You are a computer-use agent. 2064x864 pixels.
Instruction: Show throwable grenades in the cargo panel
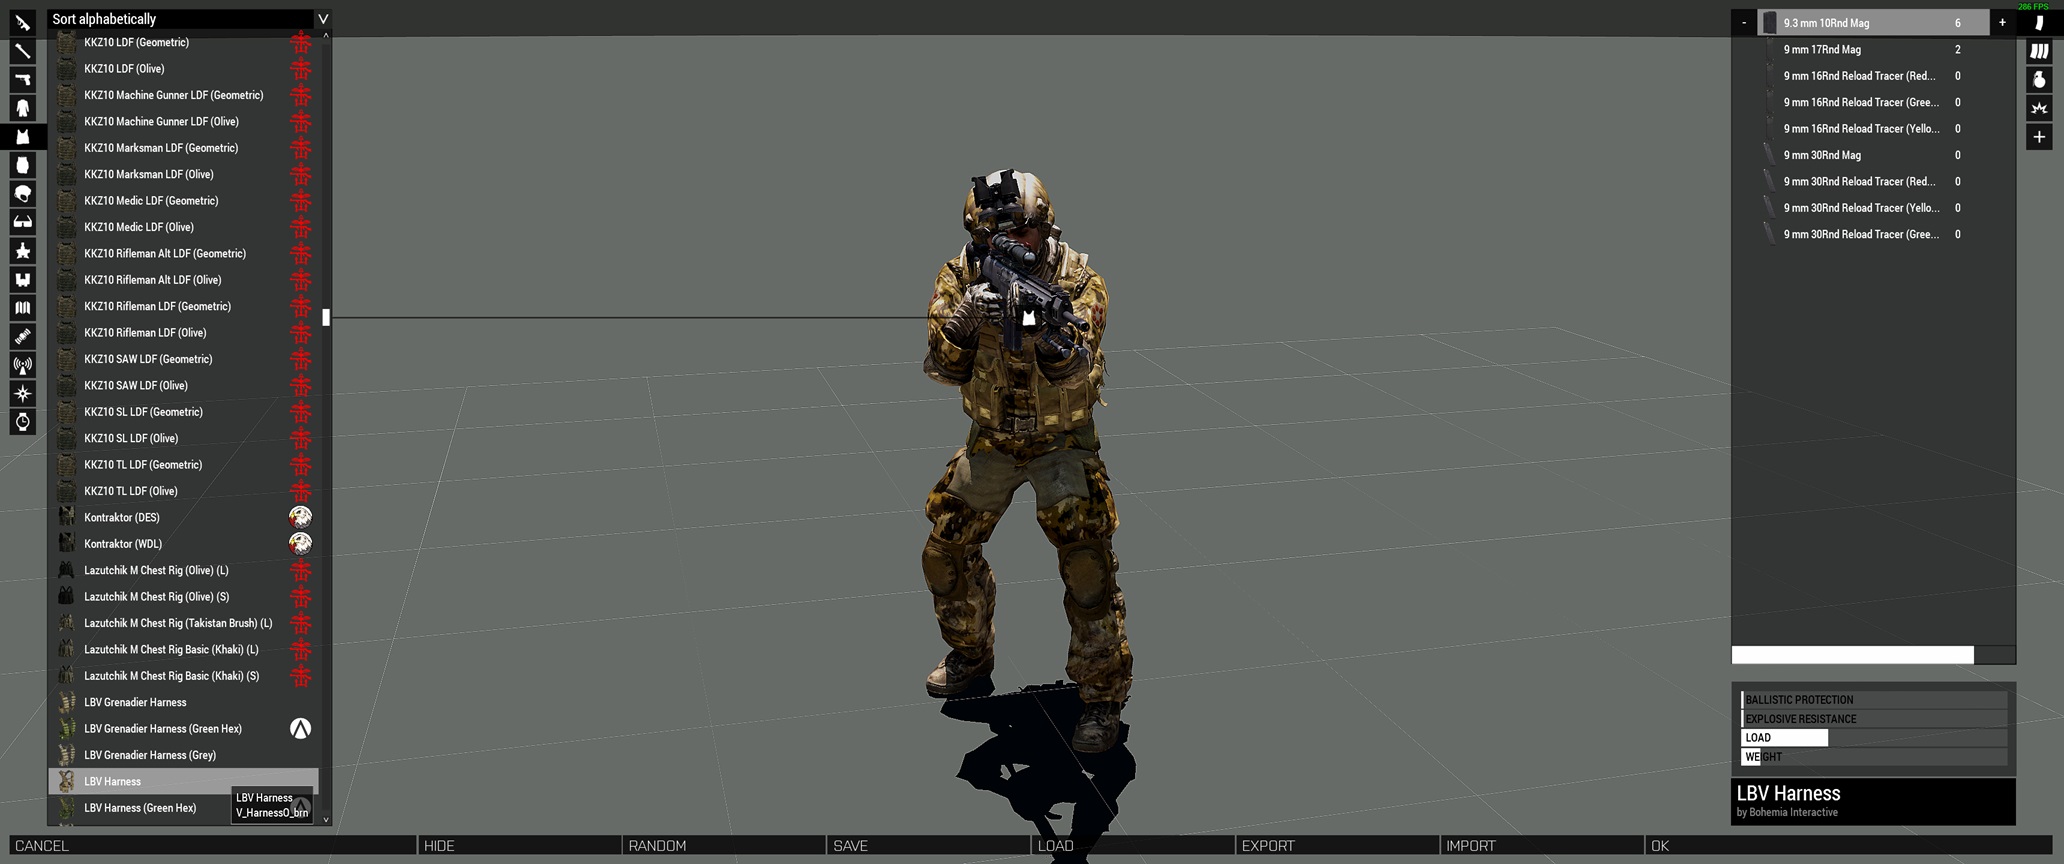coord(2039,79)
